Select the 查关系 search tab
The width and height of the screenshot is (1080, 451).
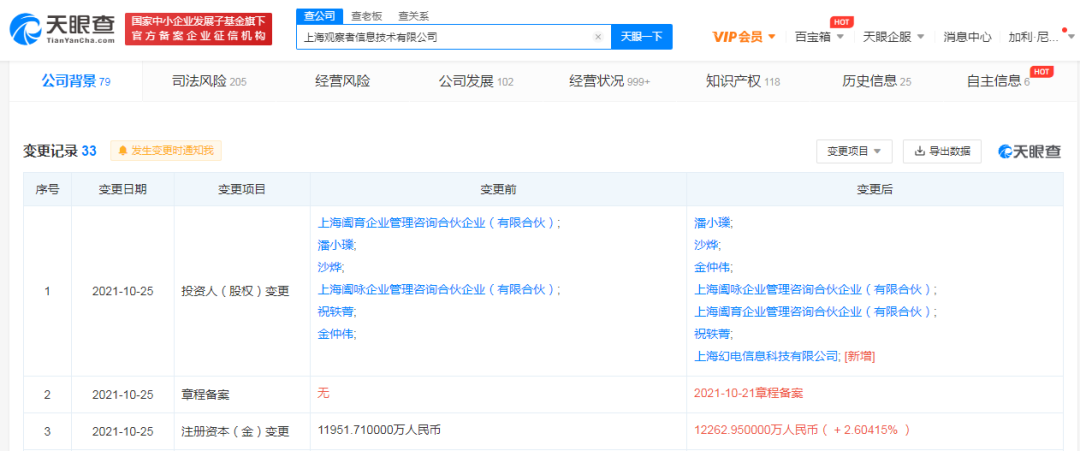[x=414, y=15]
